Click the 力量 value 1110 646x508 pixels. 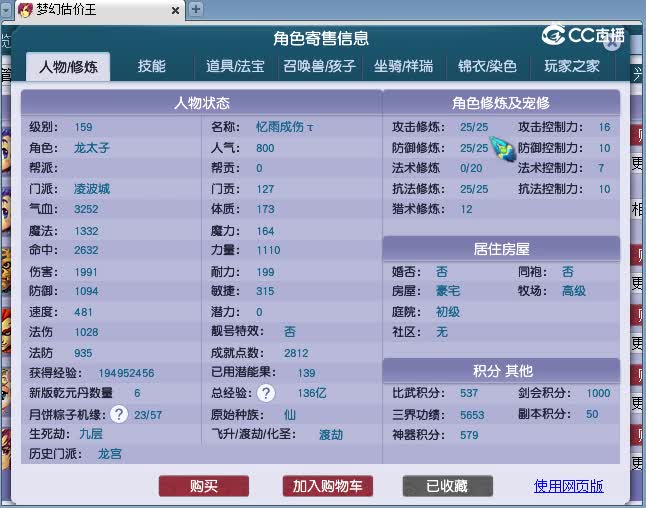(268, 250)
